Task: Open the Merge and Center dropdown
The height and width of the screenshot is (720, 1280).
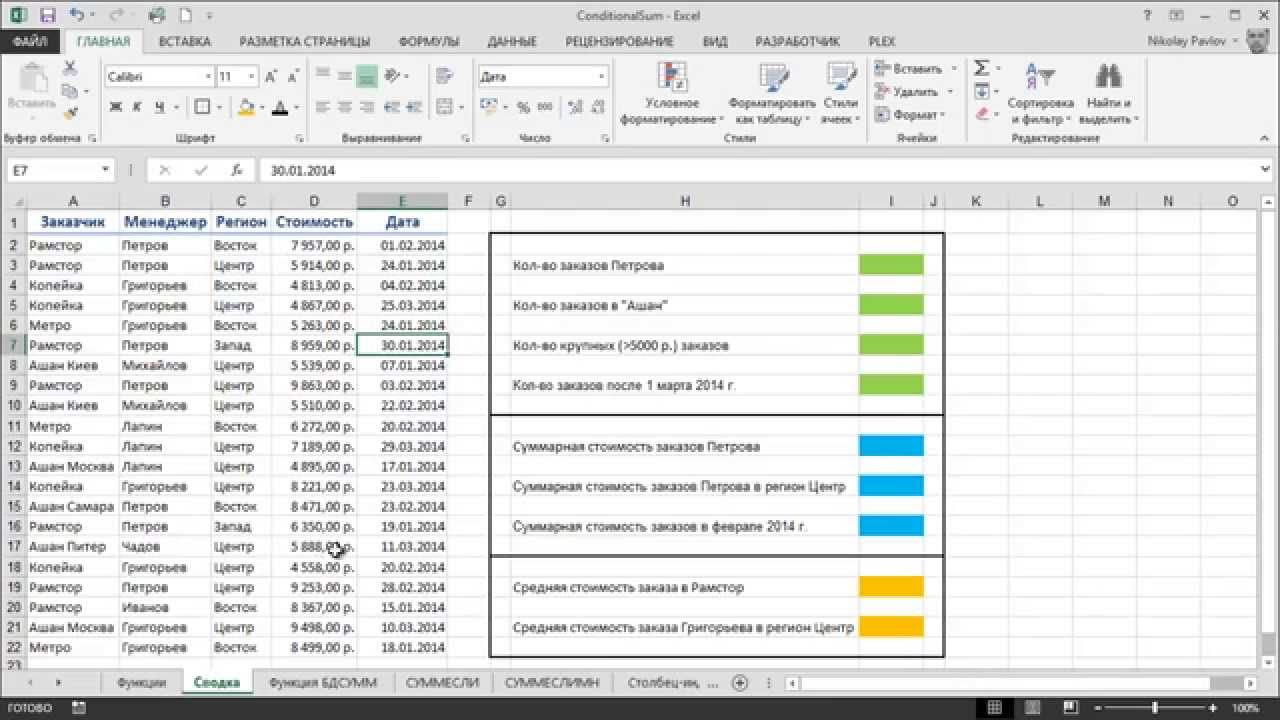Action: (x=460, y=107)
